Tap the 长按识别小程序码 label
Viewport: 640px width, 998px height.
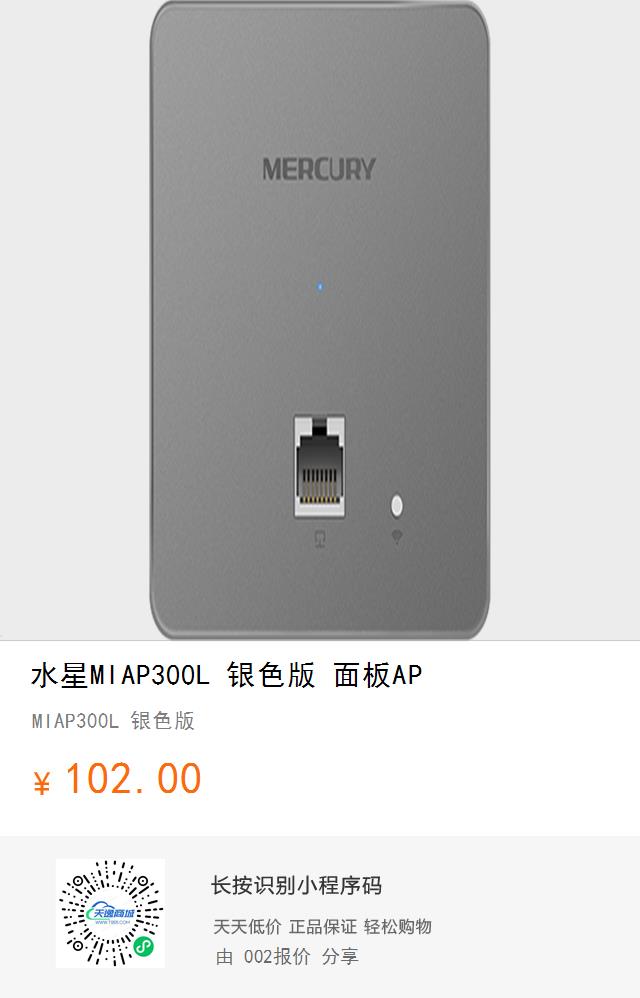(296, 885)
